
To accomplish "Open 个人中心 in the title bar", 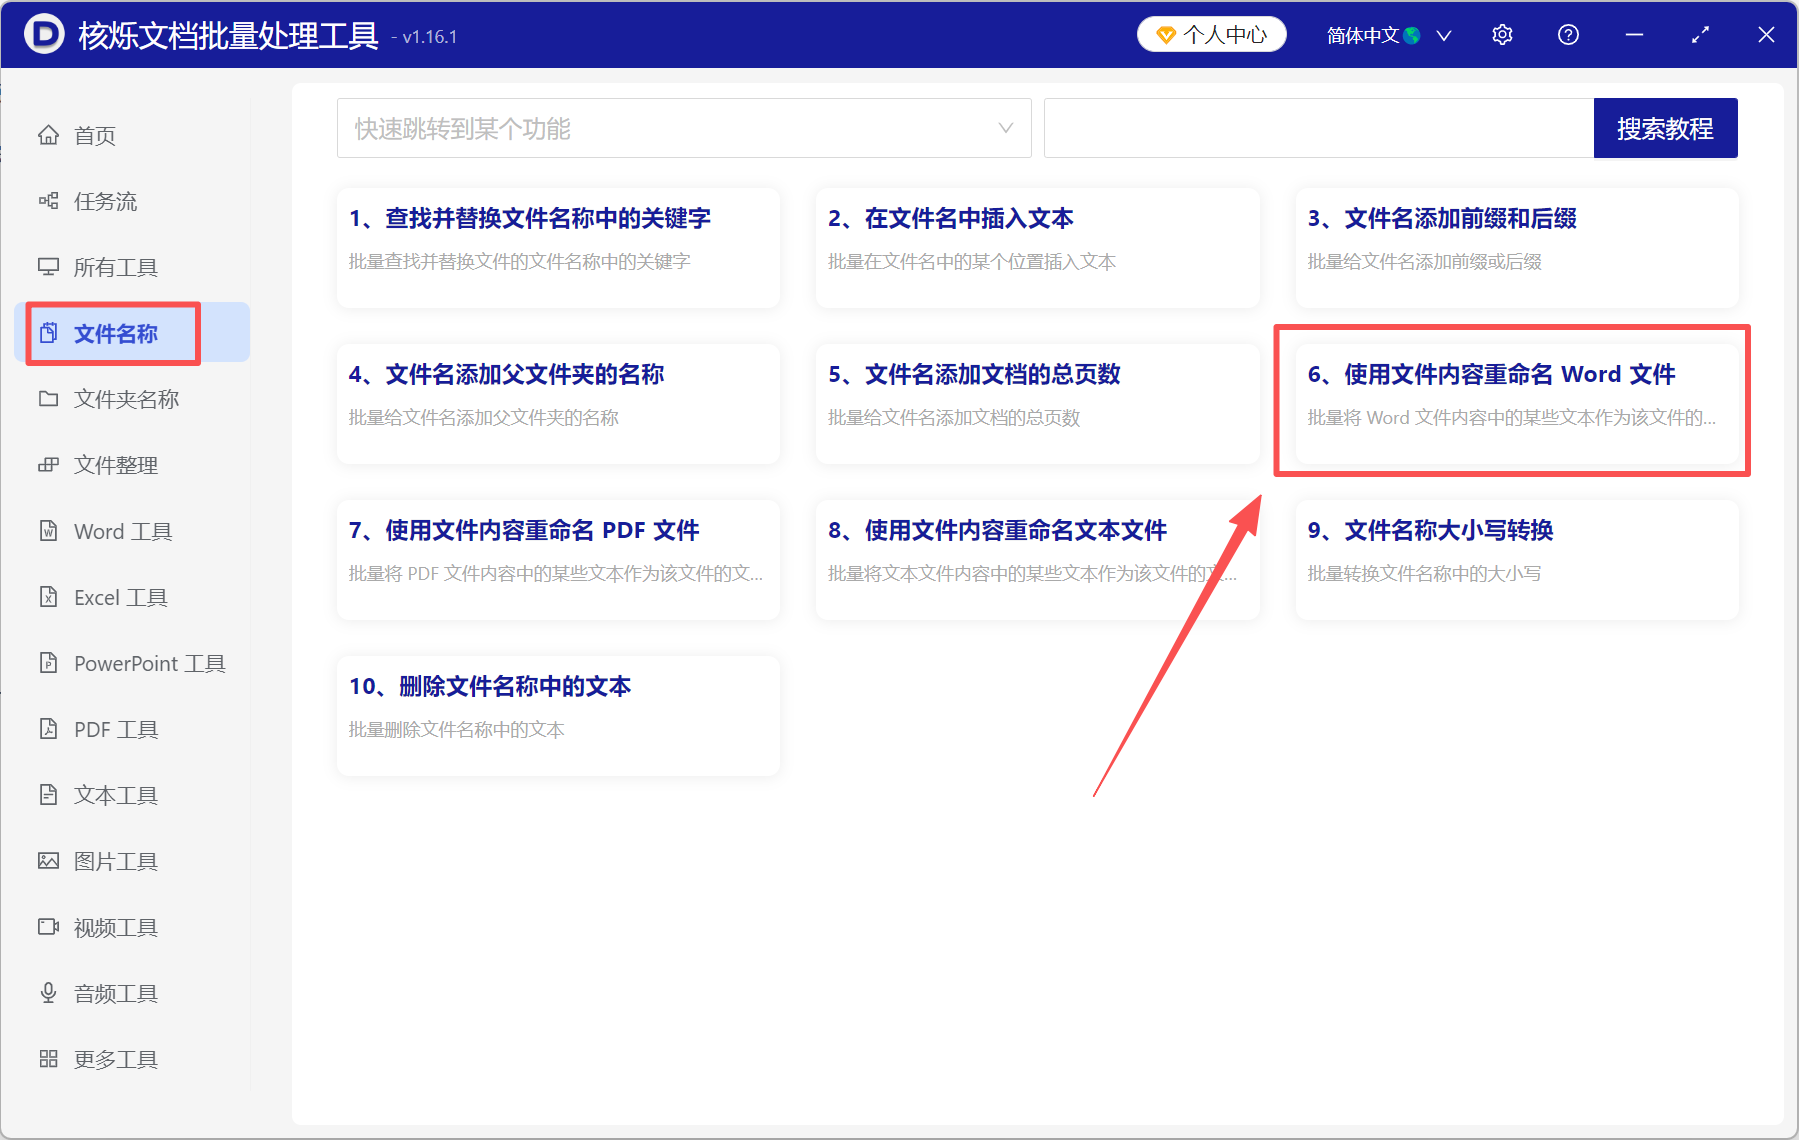I will tap(1211, 33).
